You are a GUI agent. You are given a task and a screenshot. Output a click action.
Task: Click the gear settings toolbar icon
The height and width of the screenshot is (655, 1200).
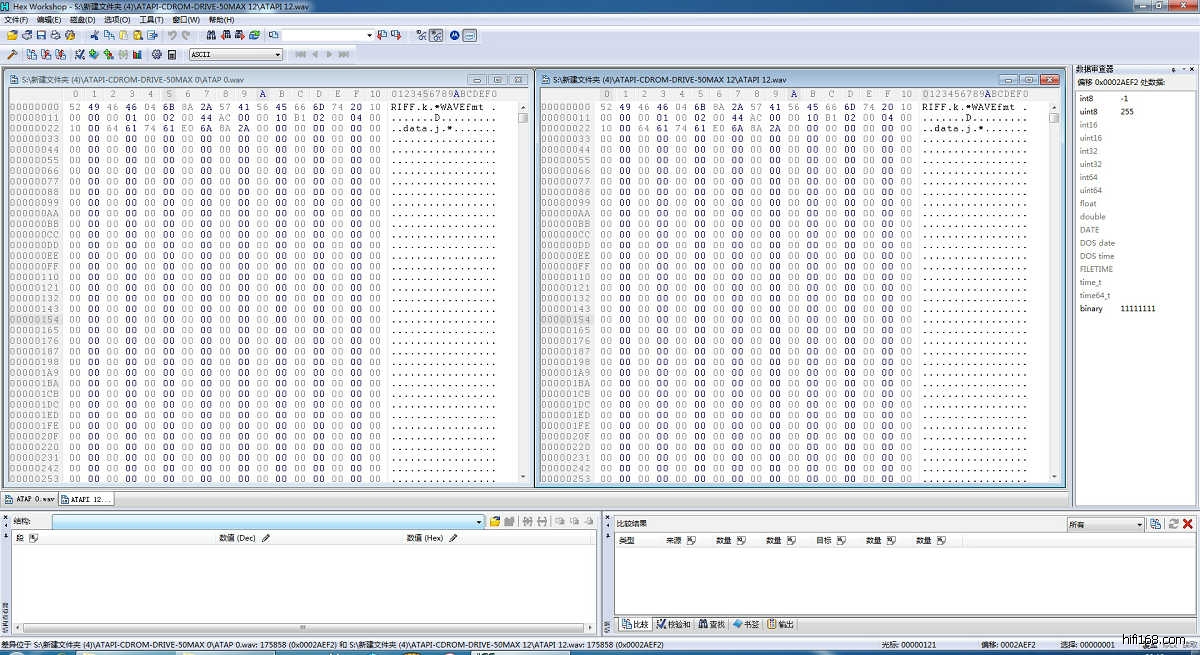157,54
